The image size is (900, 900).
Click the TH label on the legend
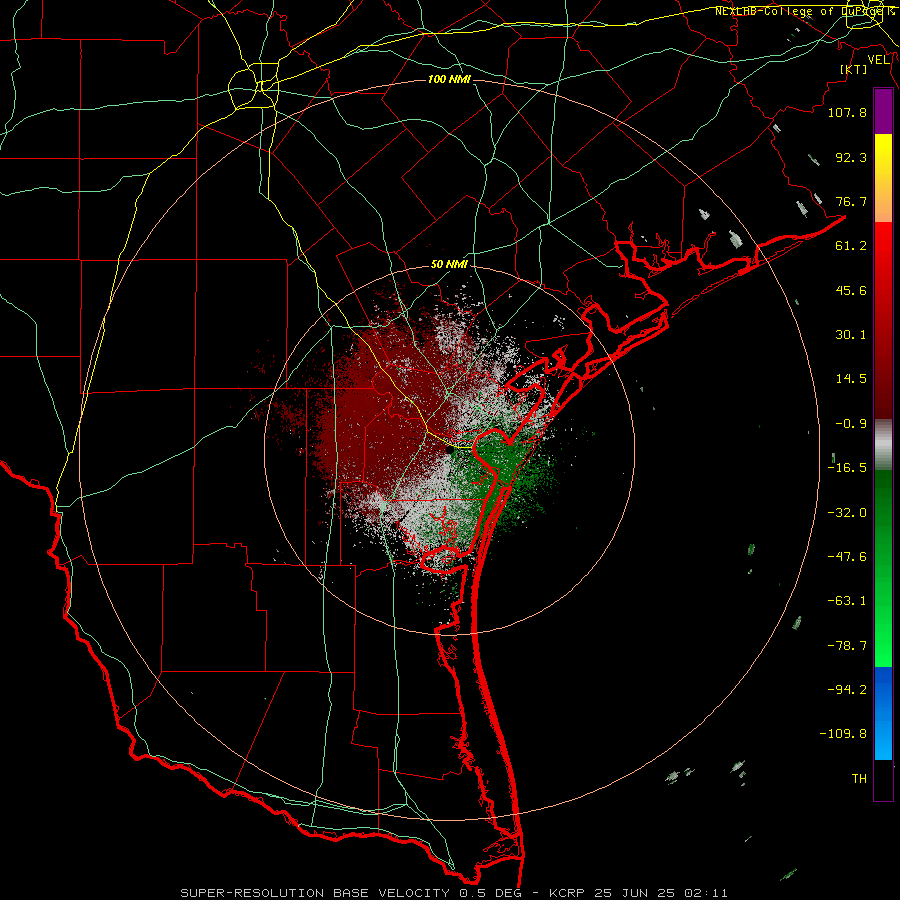[859, 779]
